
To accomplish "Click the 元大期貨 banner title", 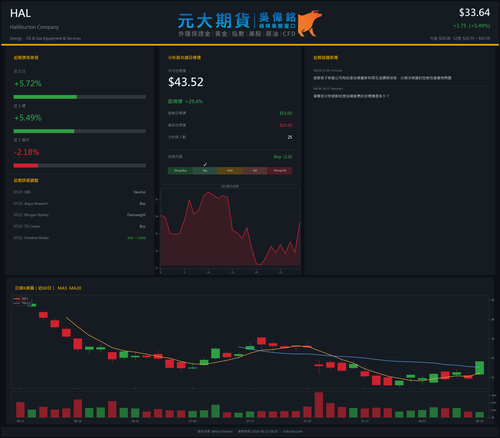I will point(214,21).
